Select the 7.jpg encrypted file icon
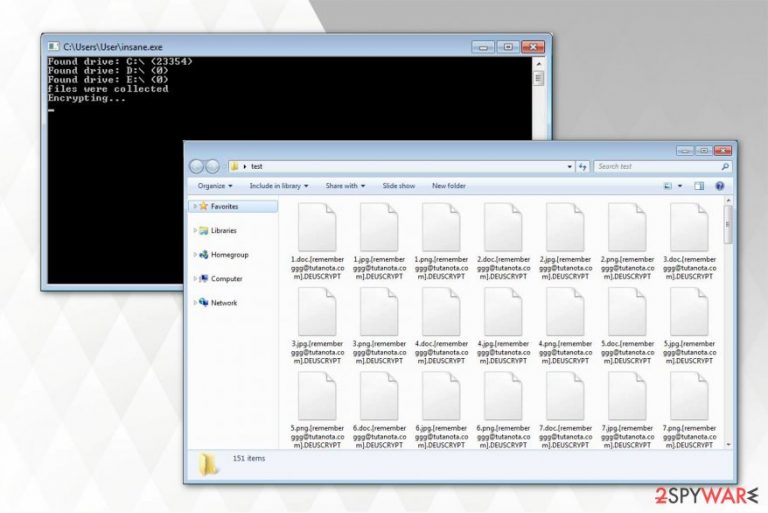The width and height of the screenshot is (768, 513). point(627,396)
